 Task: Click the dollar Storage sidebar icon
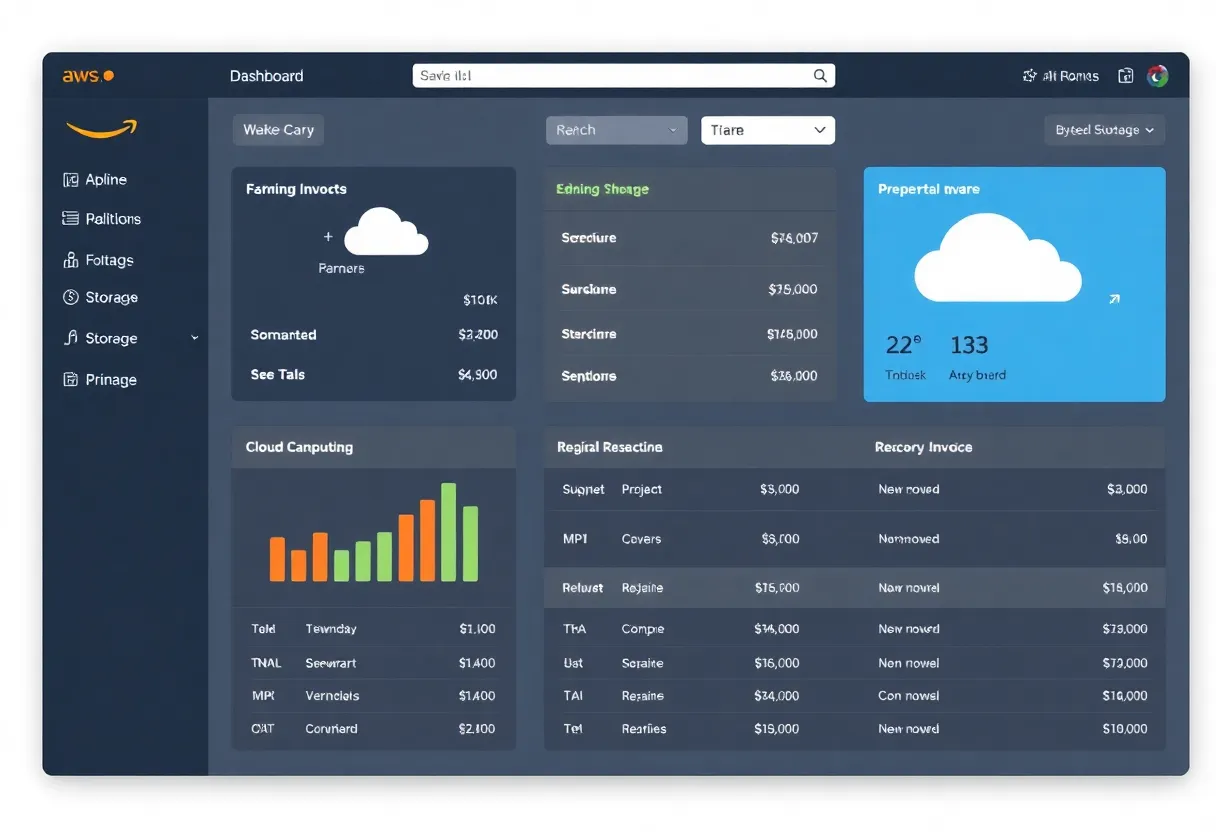(70, 297)
